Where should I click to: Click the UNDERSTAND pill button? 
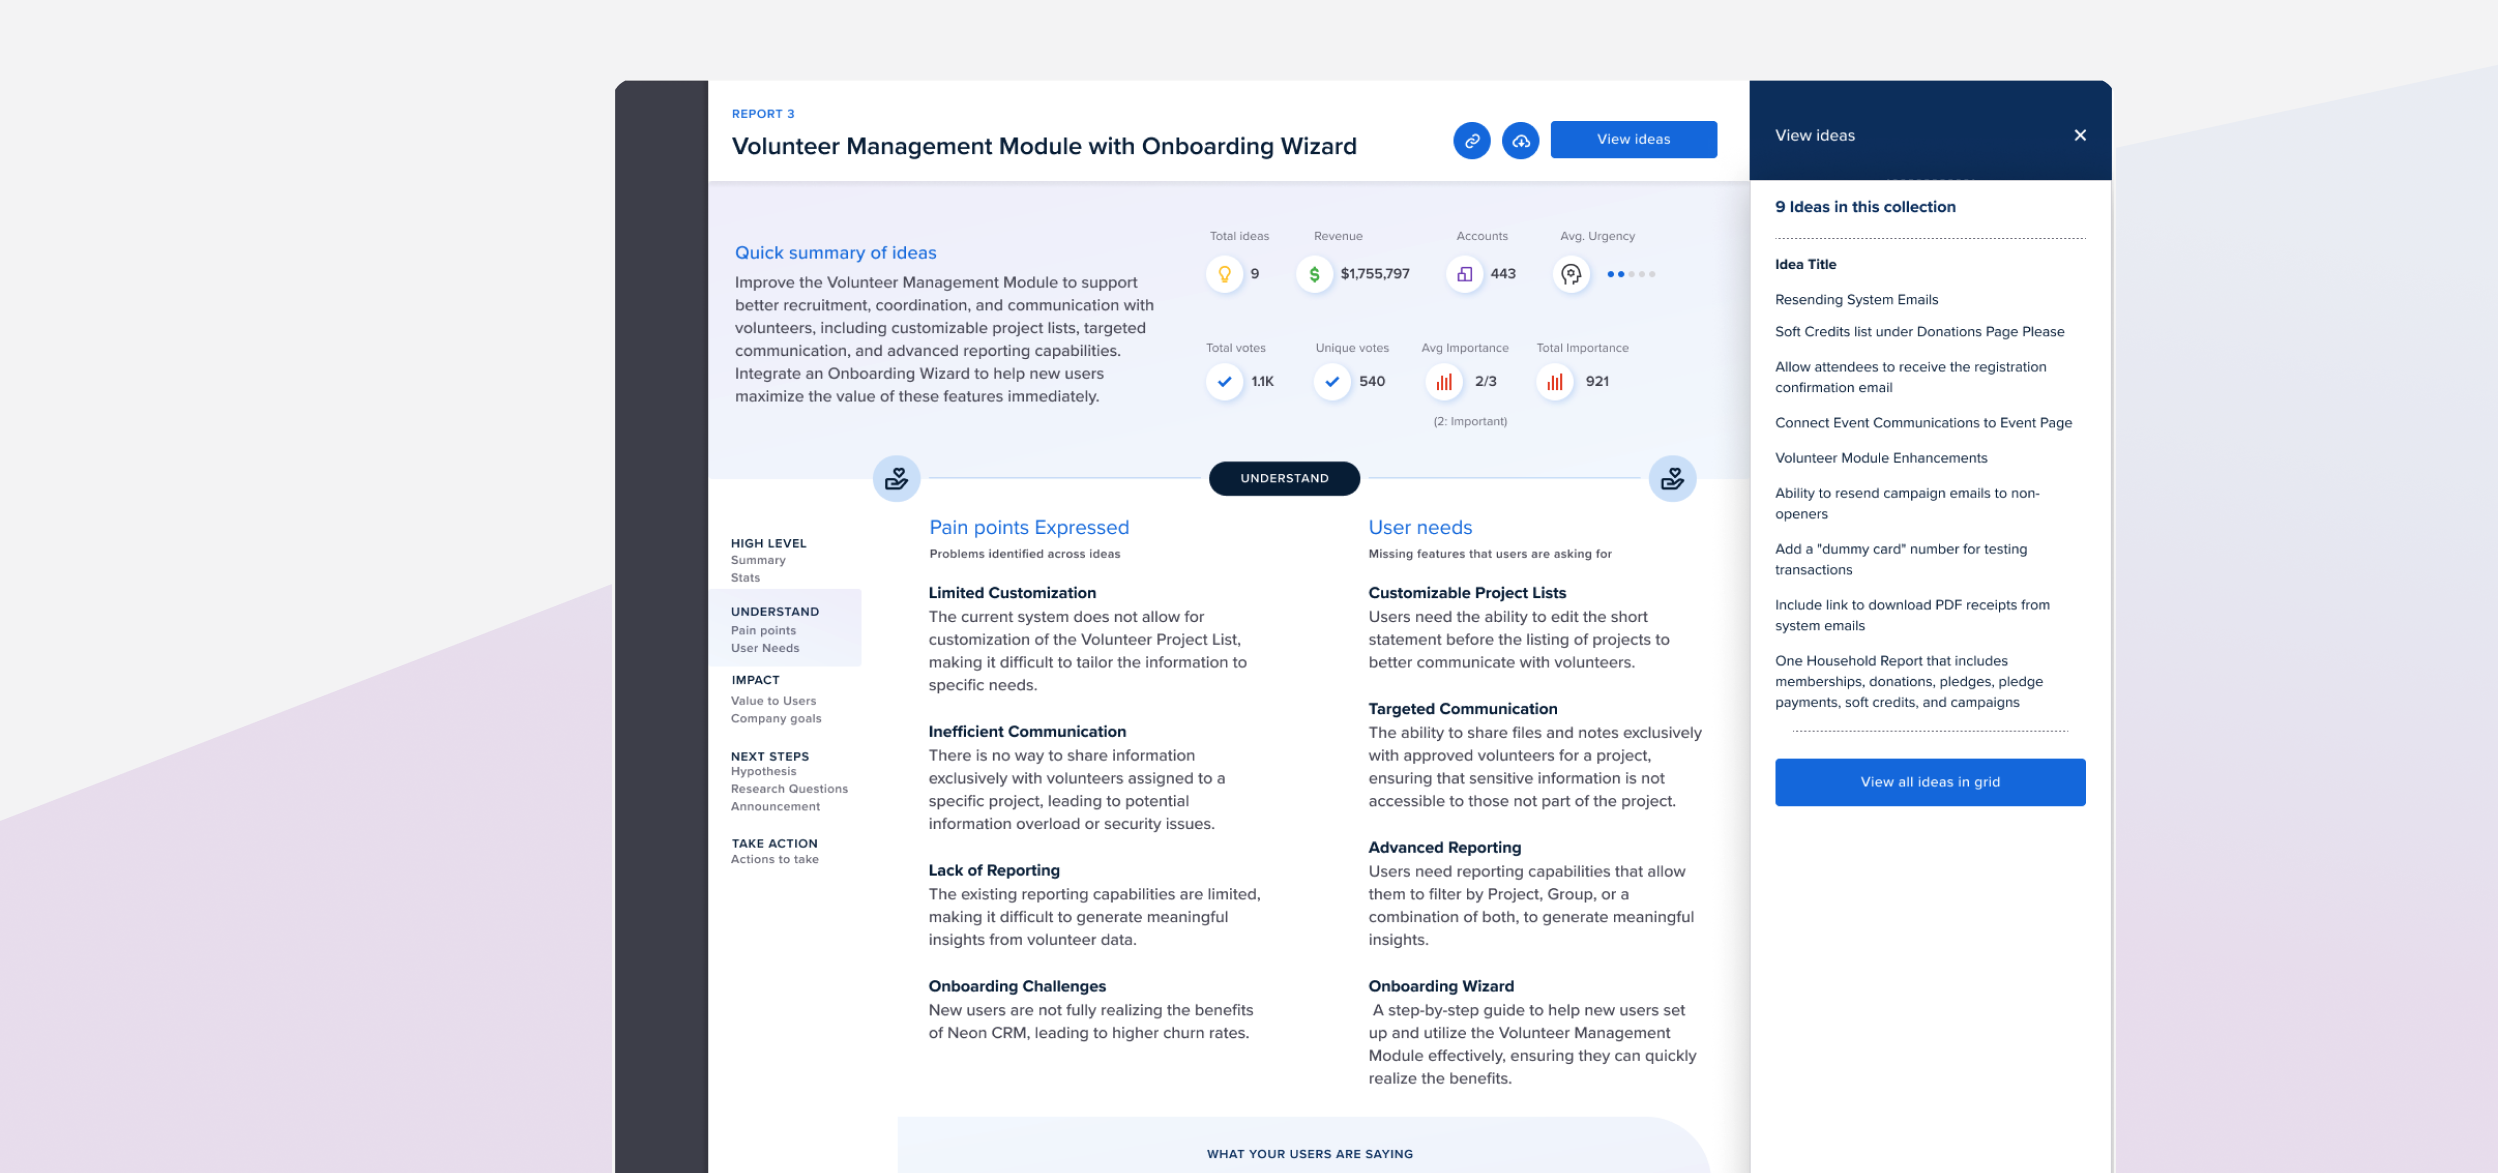1284,478
